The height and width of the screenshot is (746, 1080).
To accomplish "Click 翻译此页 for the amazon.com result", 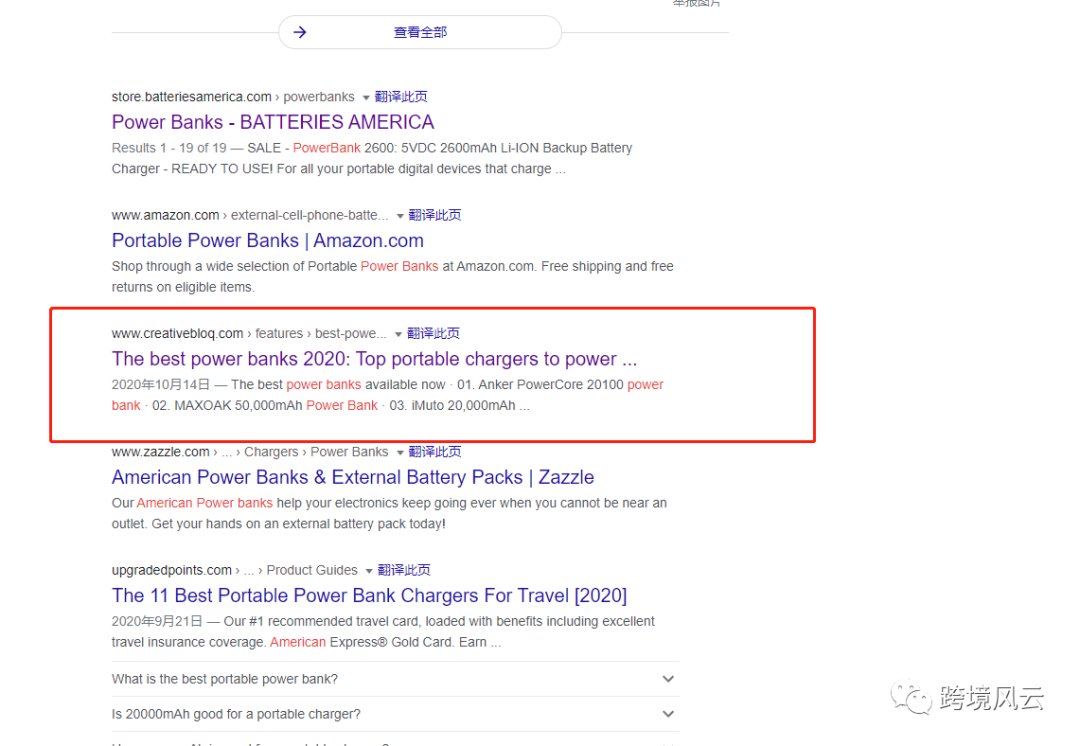I will click(x=435, y=215).
